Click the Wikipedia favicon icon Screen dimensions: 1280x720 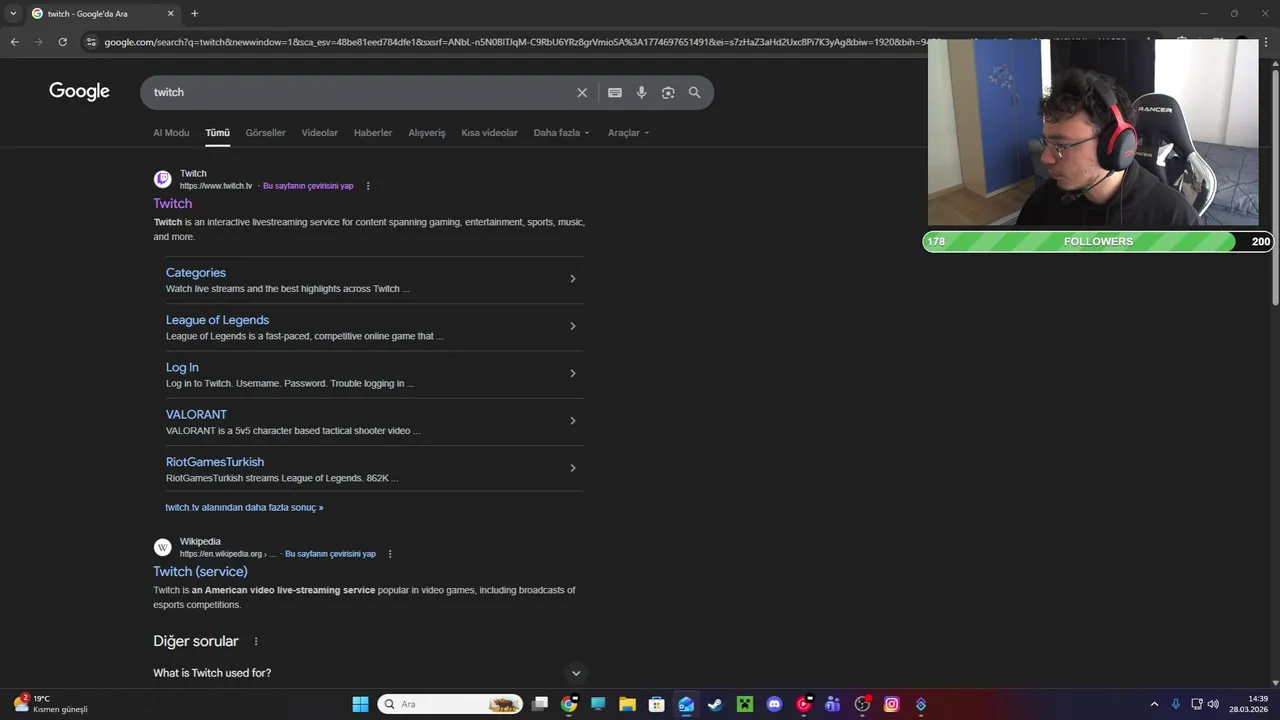(x=162, y=547)
